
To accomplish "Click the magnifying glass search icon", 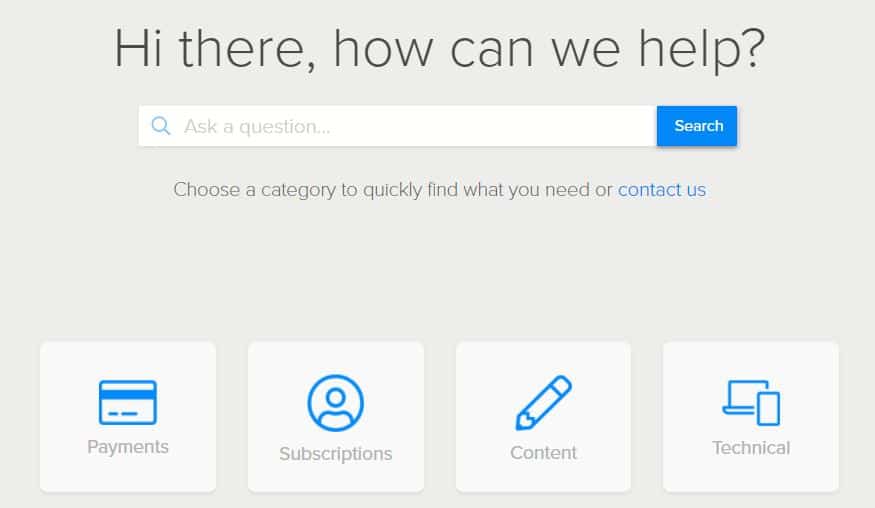I will click(x=160, y=126).
